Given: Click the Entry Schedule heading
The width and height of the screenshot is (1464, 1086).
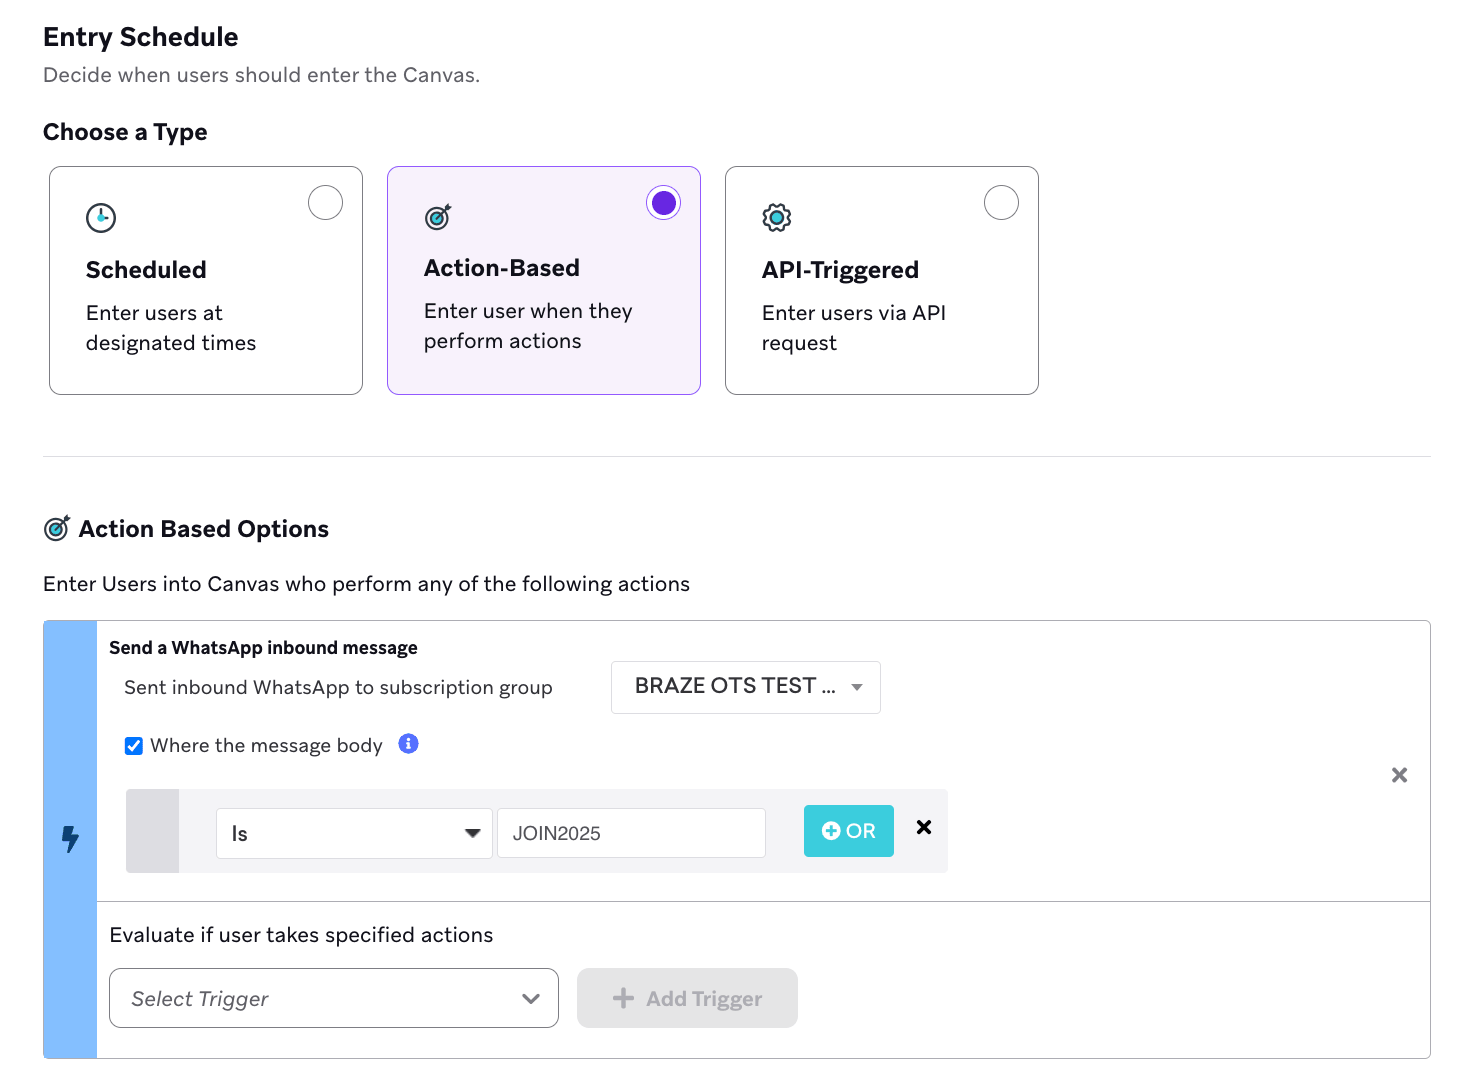Looking at the screenshot, I should tap(141, 37).
